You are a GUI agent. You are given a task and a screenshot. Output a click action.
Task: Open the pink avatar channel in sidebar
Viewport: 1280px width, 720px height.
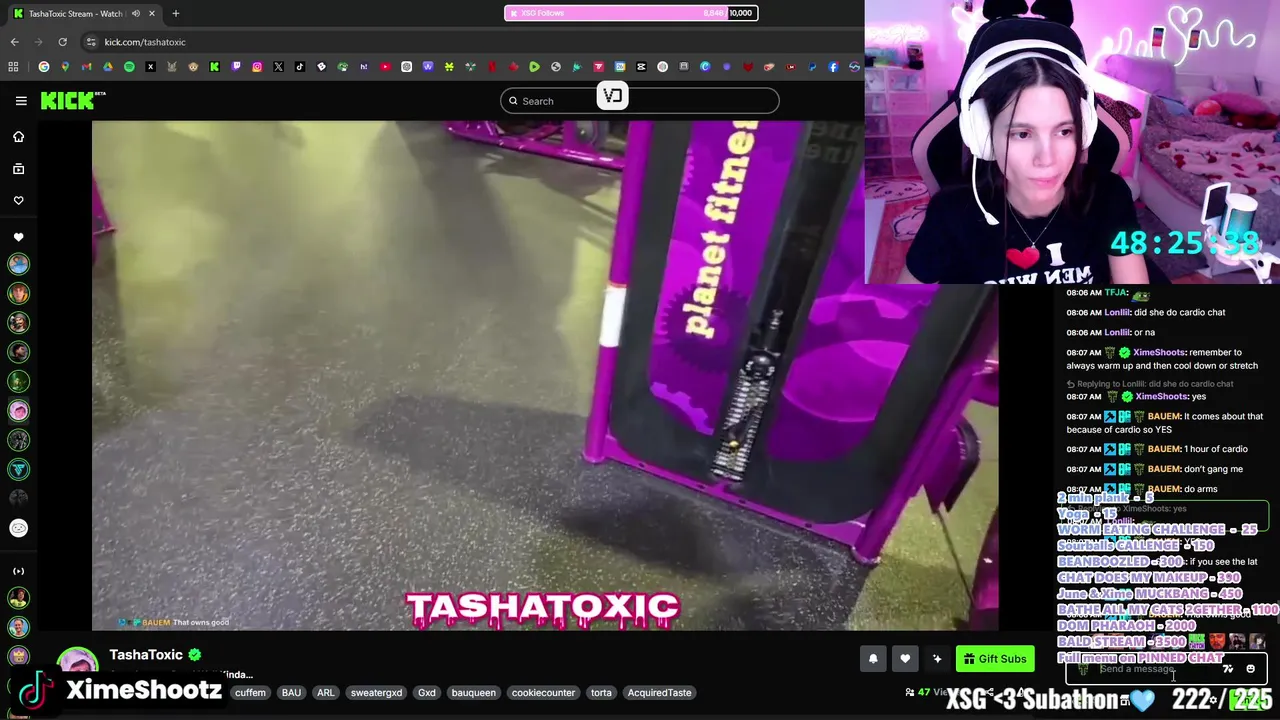click(x=18, y=410)
